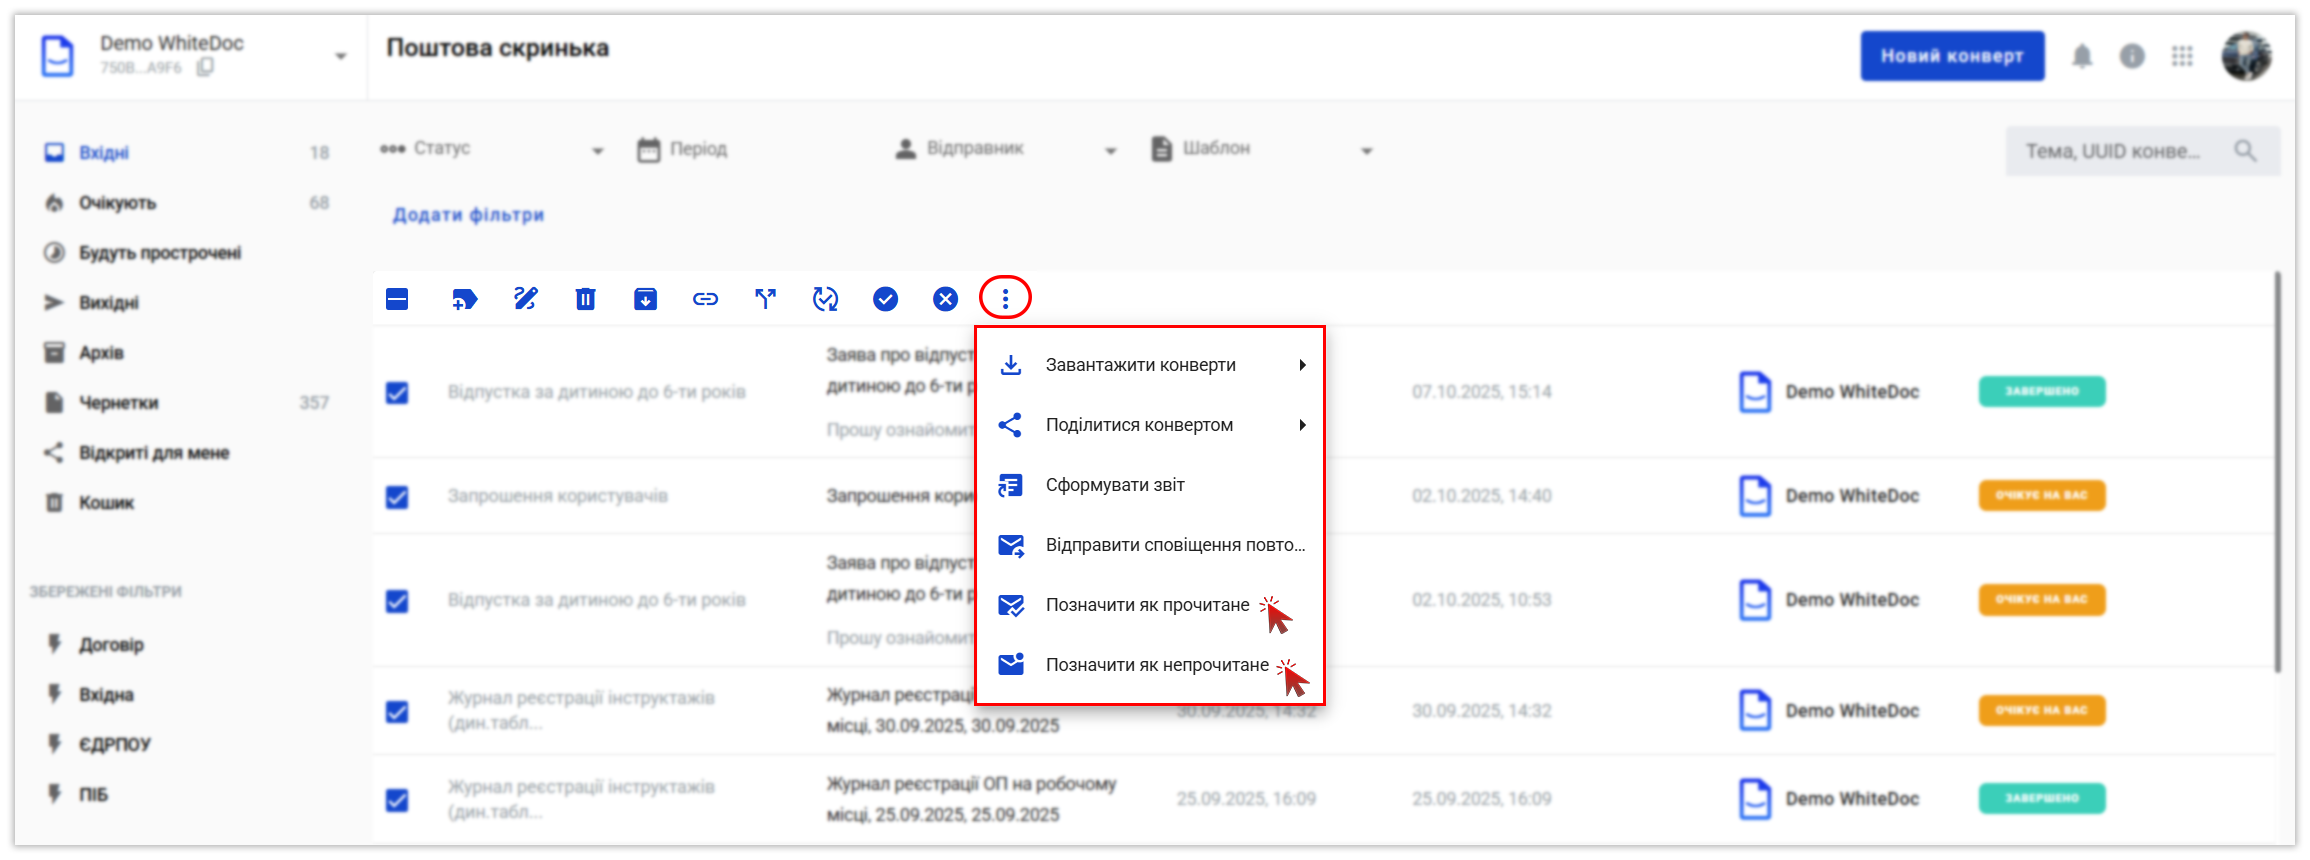
Task: Copy the account ID next to 750B...A9F6
Action: 205,67
